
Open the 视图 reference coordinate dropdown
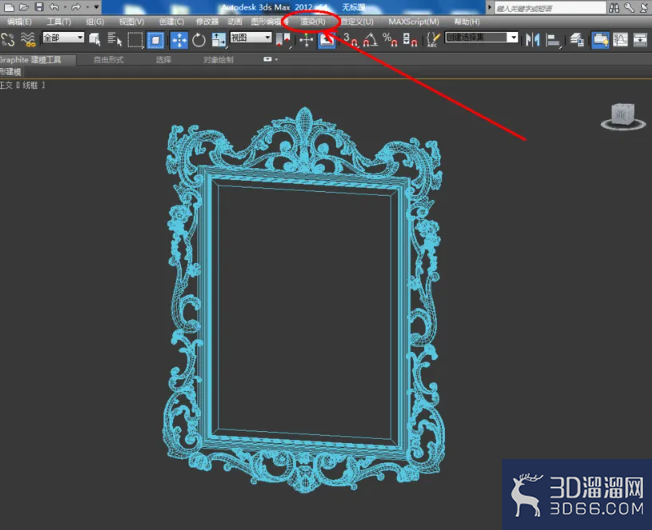[251, 38]
